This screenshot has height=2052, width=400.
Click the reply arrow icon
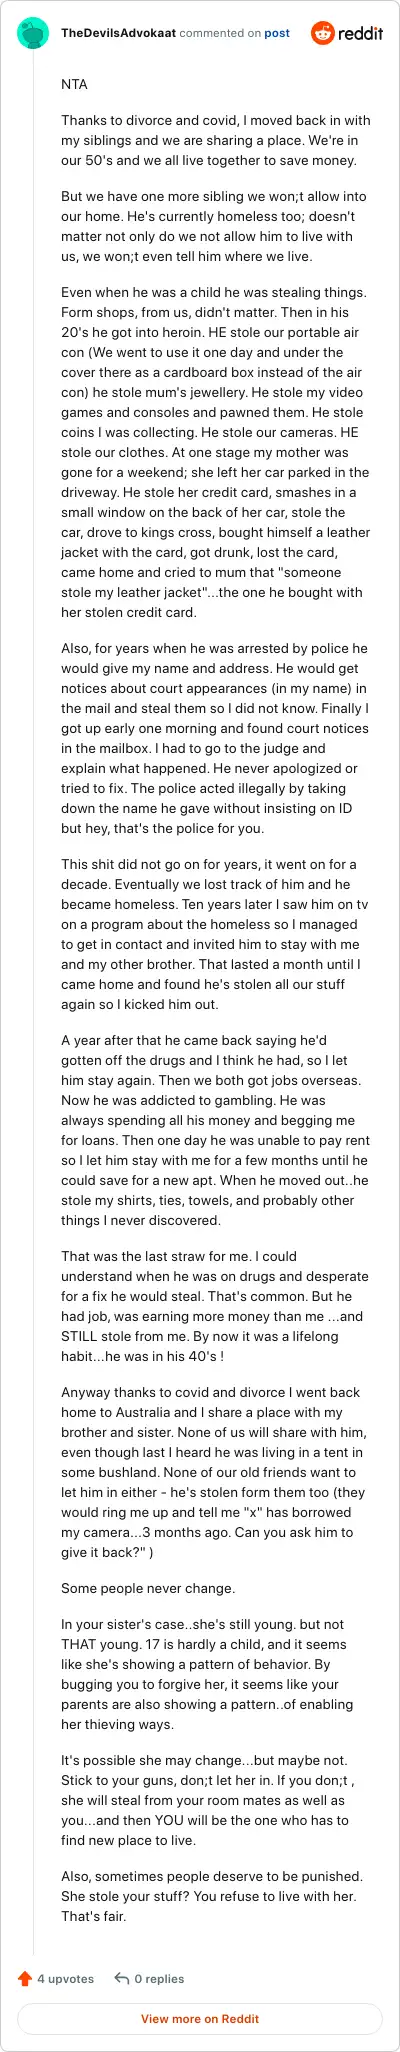tap(122, 1978)
